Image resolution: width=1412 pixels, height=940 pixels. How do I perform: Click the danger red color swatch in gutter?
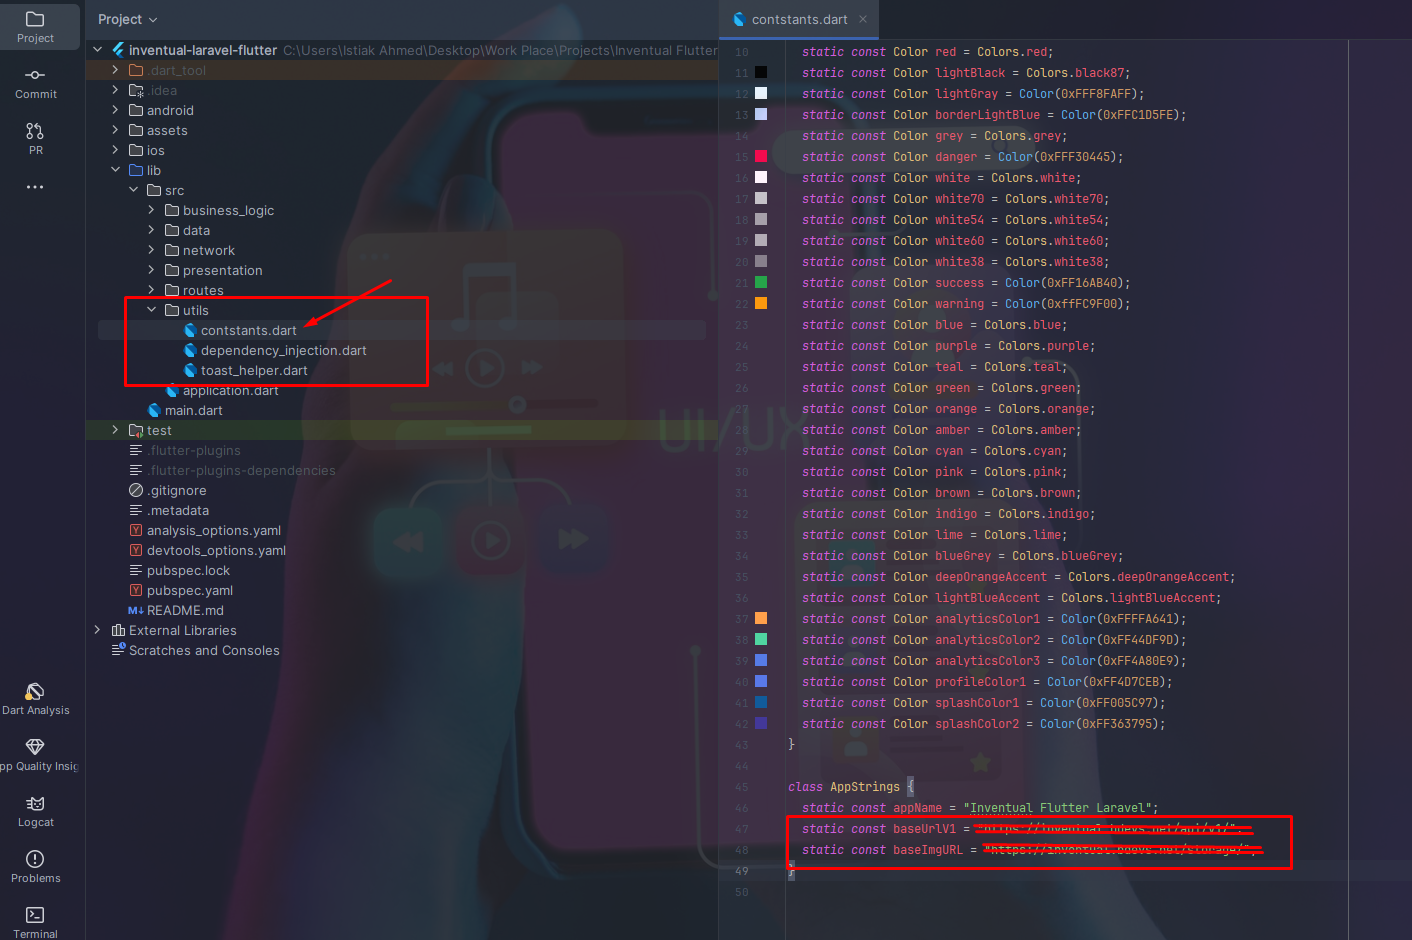tap(761, 156)
